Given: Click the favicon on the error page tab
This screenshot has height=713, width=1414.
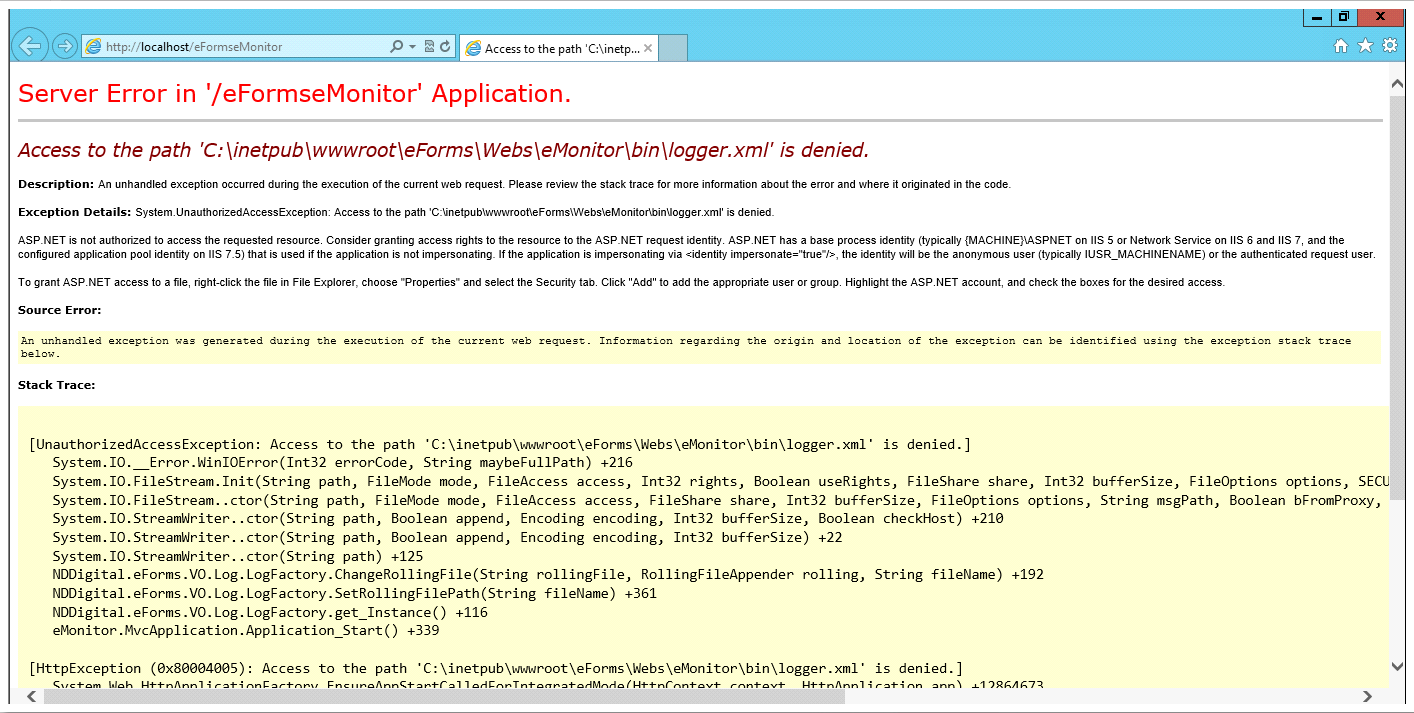Looking at the screenshot, I should (477, 46).
